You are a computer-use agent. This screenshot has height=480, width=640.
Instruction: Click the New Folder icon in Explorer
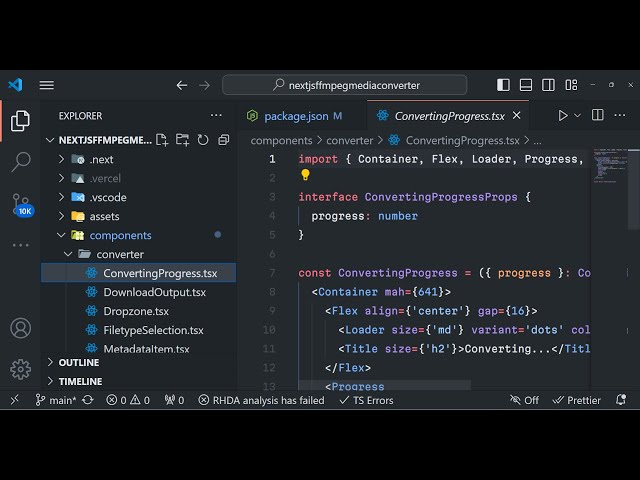(x=184, y=140)
